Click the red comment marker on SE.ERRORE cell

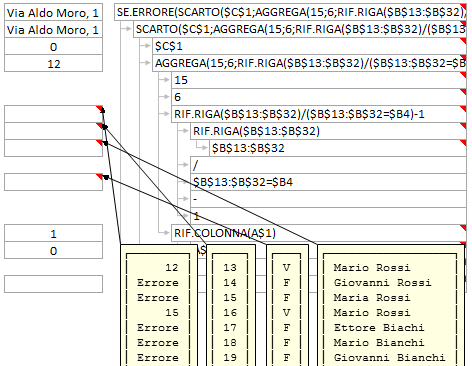click(464, 6)
